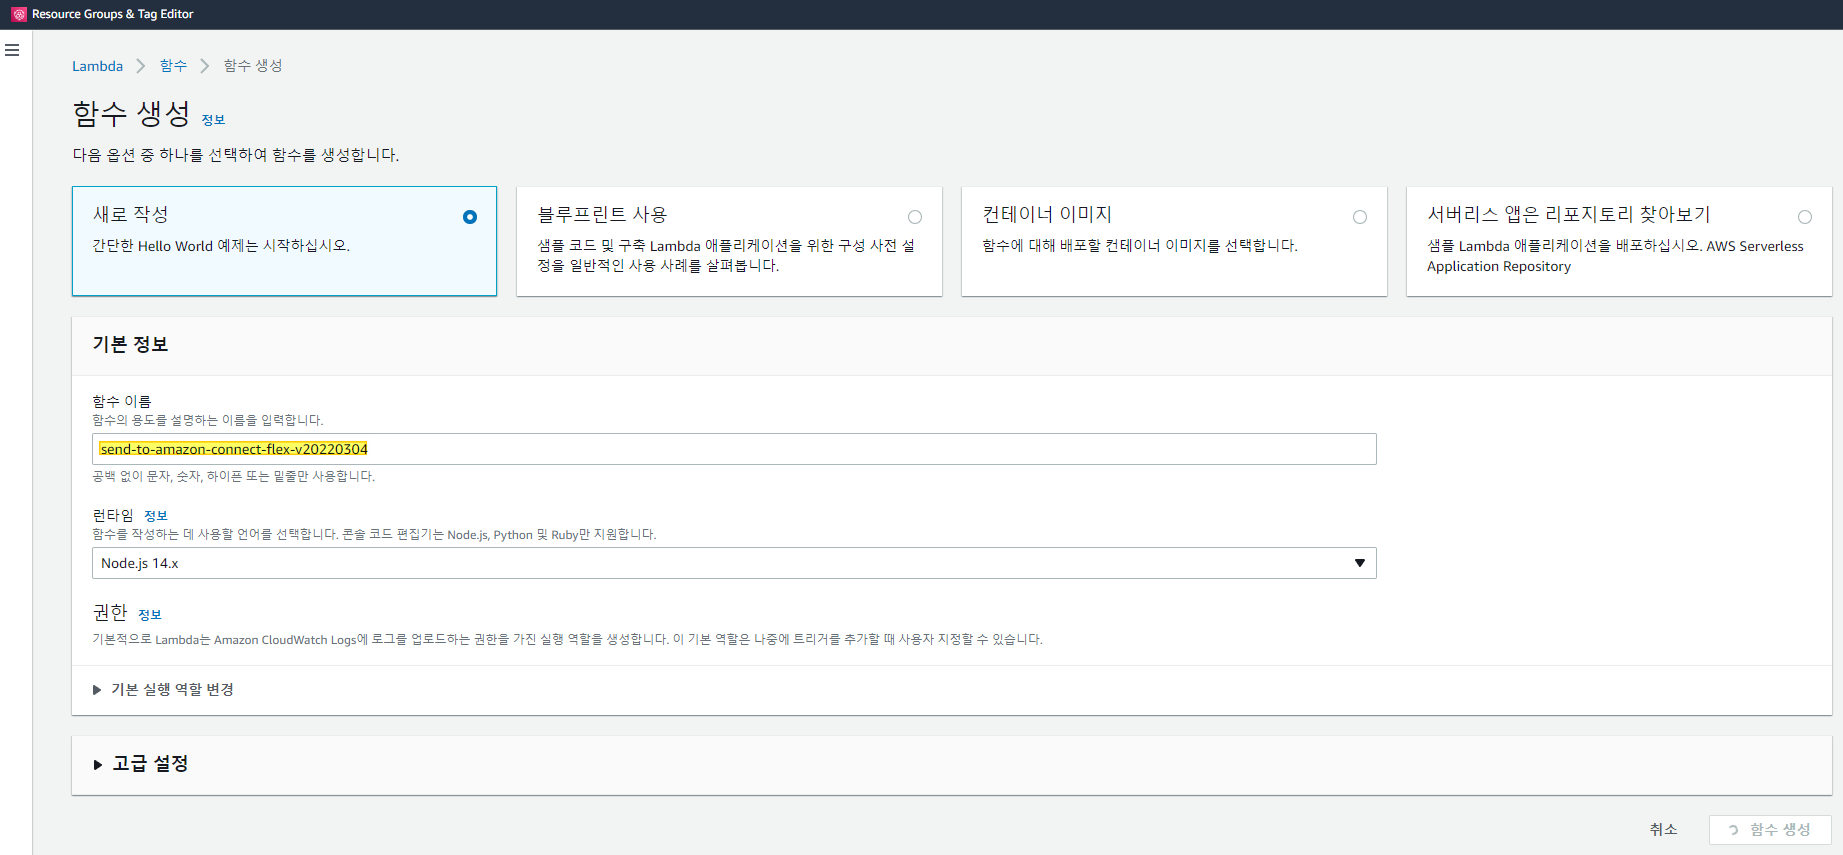Open 정보 link next to 런타임
Image resolution: width=1843 pixels, height=855 pixels.
(x=156, y=516)
